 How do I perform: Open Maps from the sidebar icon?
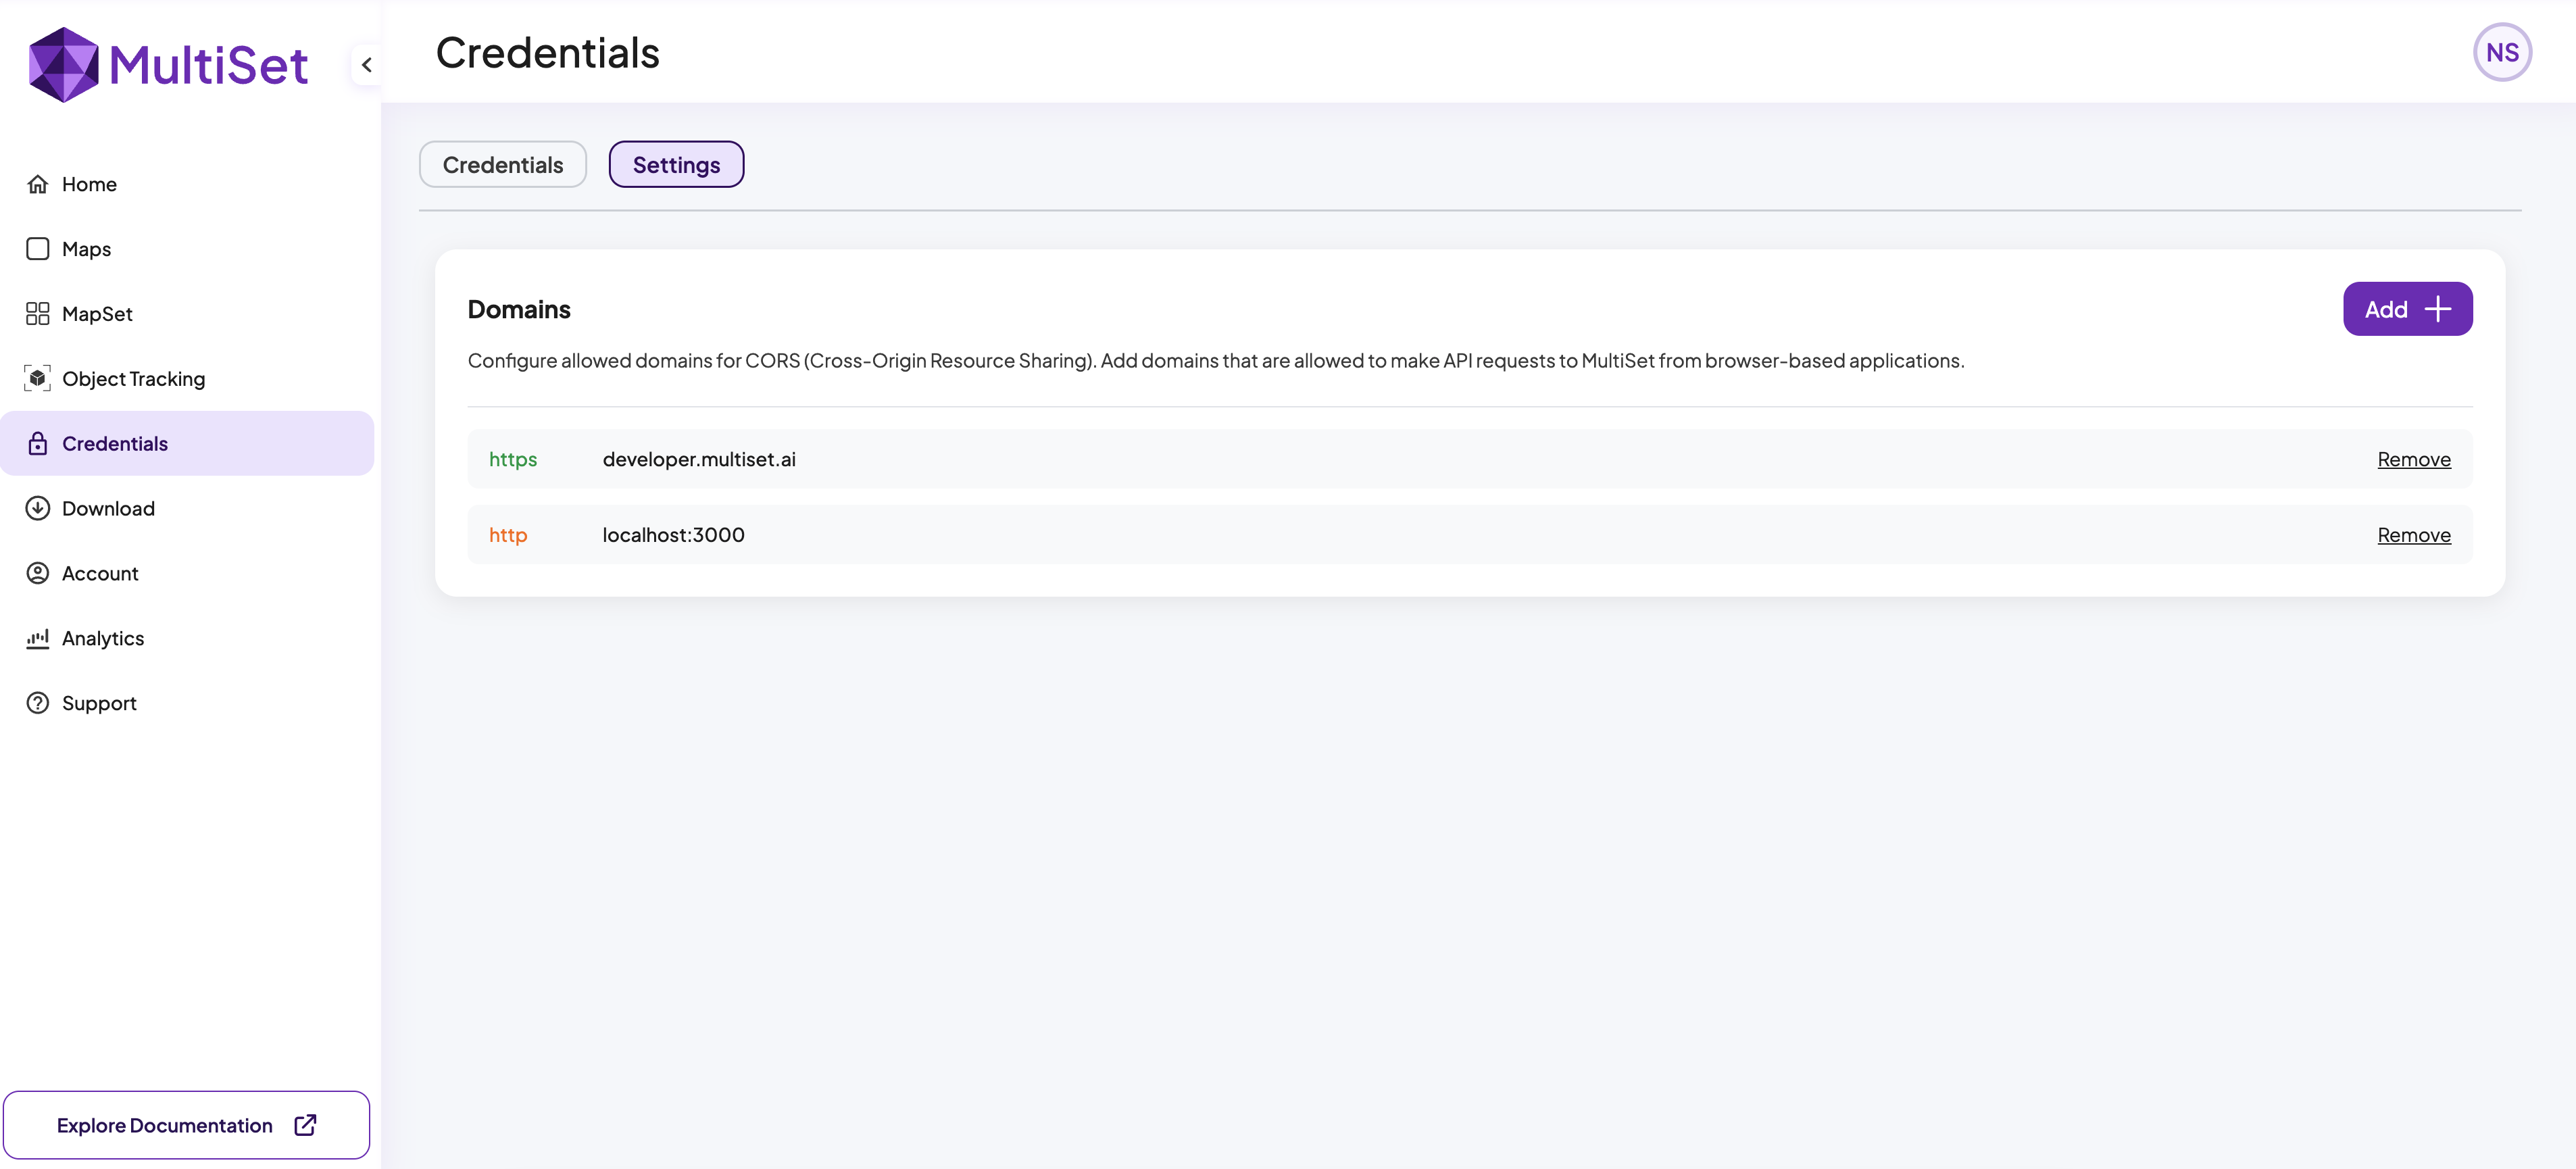click(38, 249)
